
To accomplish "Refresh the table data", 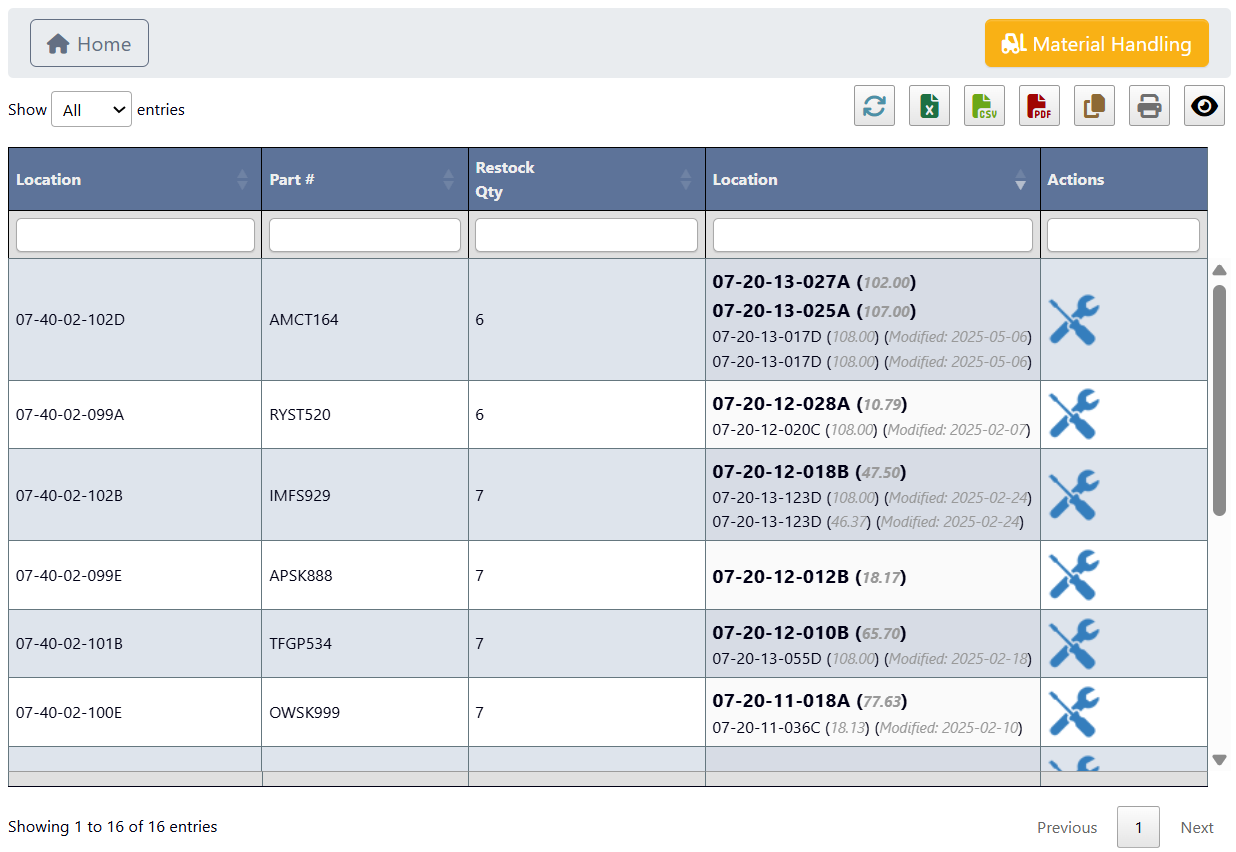I will pyautogui.click(x=874, y=105).
